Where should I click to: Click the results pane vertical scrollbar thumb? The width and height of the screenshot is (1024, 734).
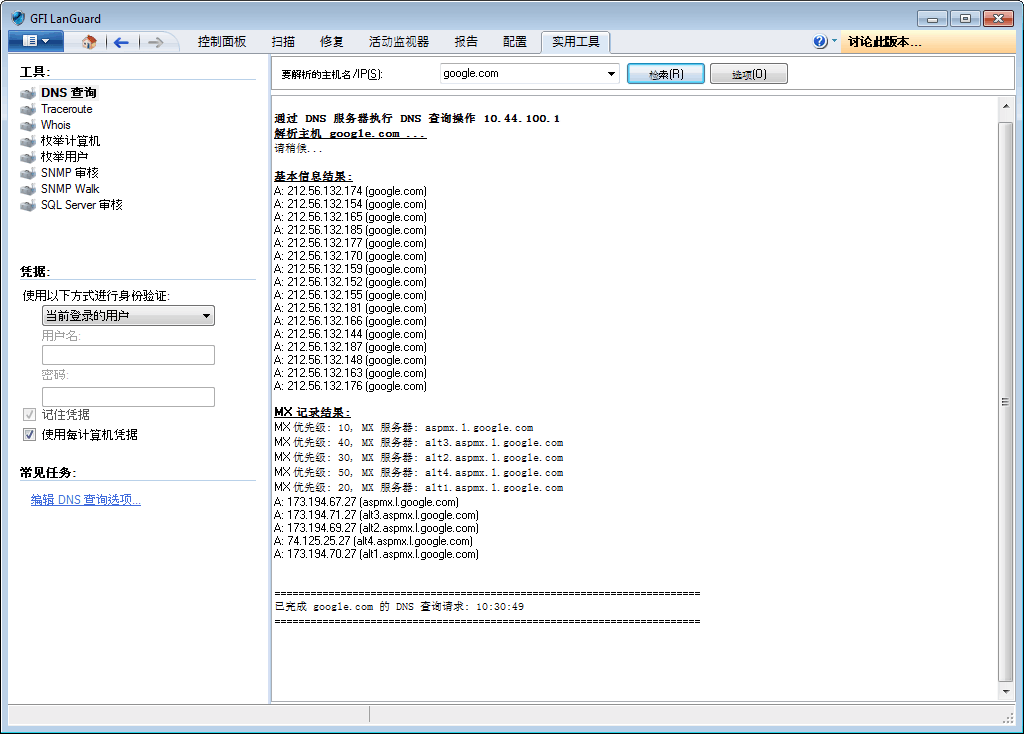coord(1006,400)
